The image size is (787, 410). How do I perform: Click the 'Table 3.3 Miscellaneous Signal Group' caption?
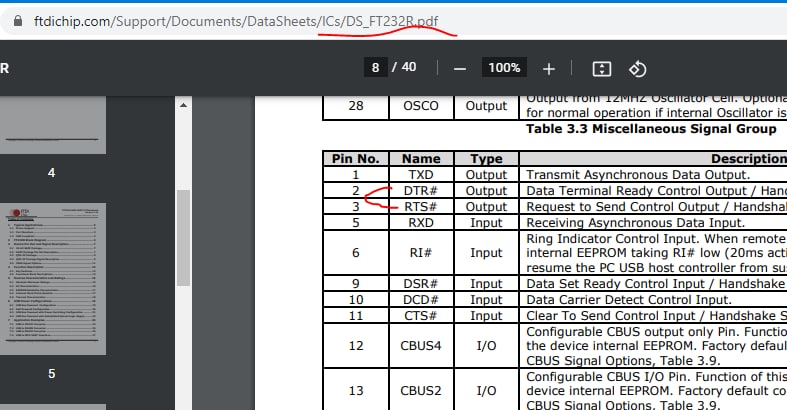[651, 129]
